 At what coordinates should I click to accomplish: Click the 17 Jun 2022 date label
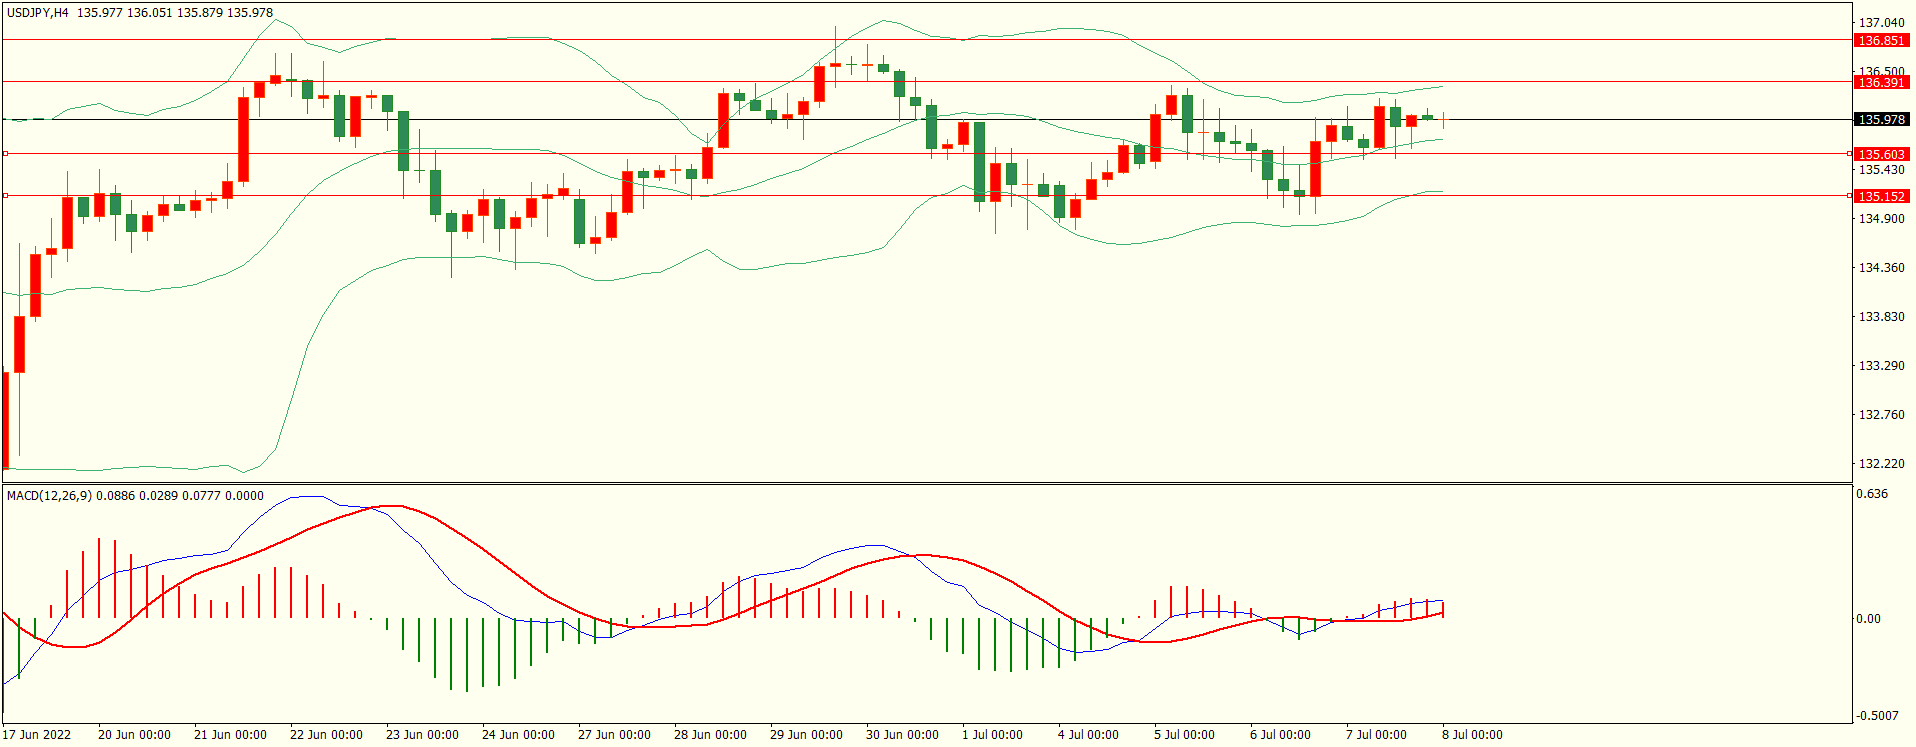(37, 735)
